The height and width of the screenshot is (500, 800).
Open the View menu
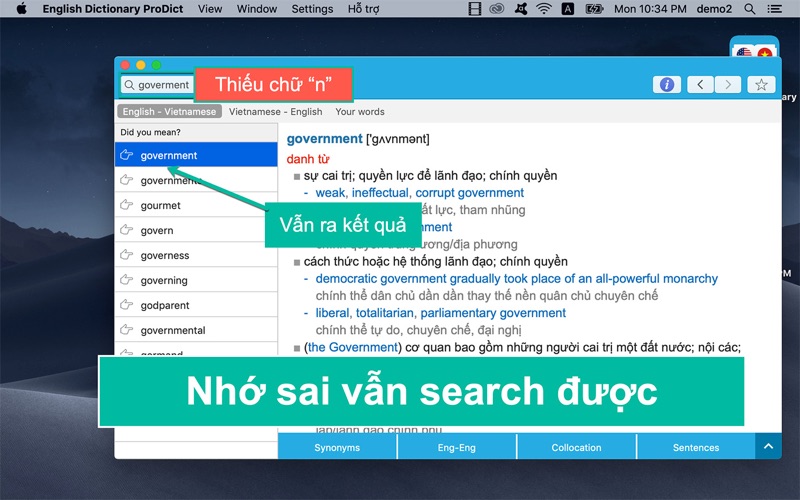[210, 9]
